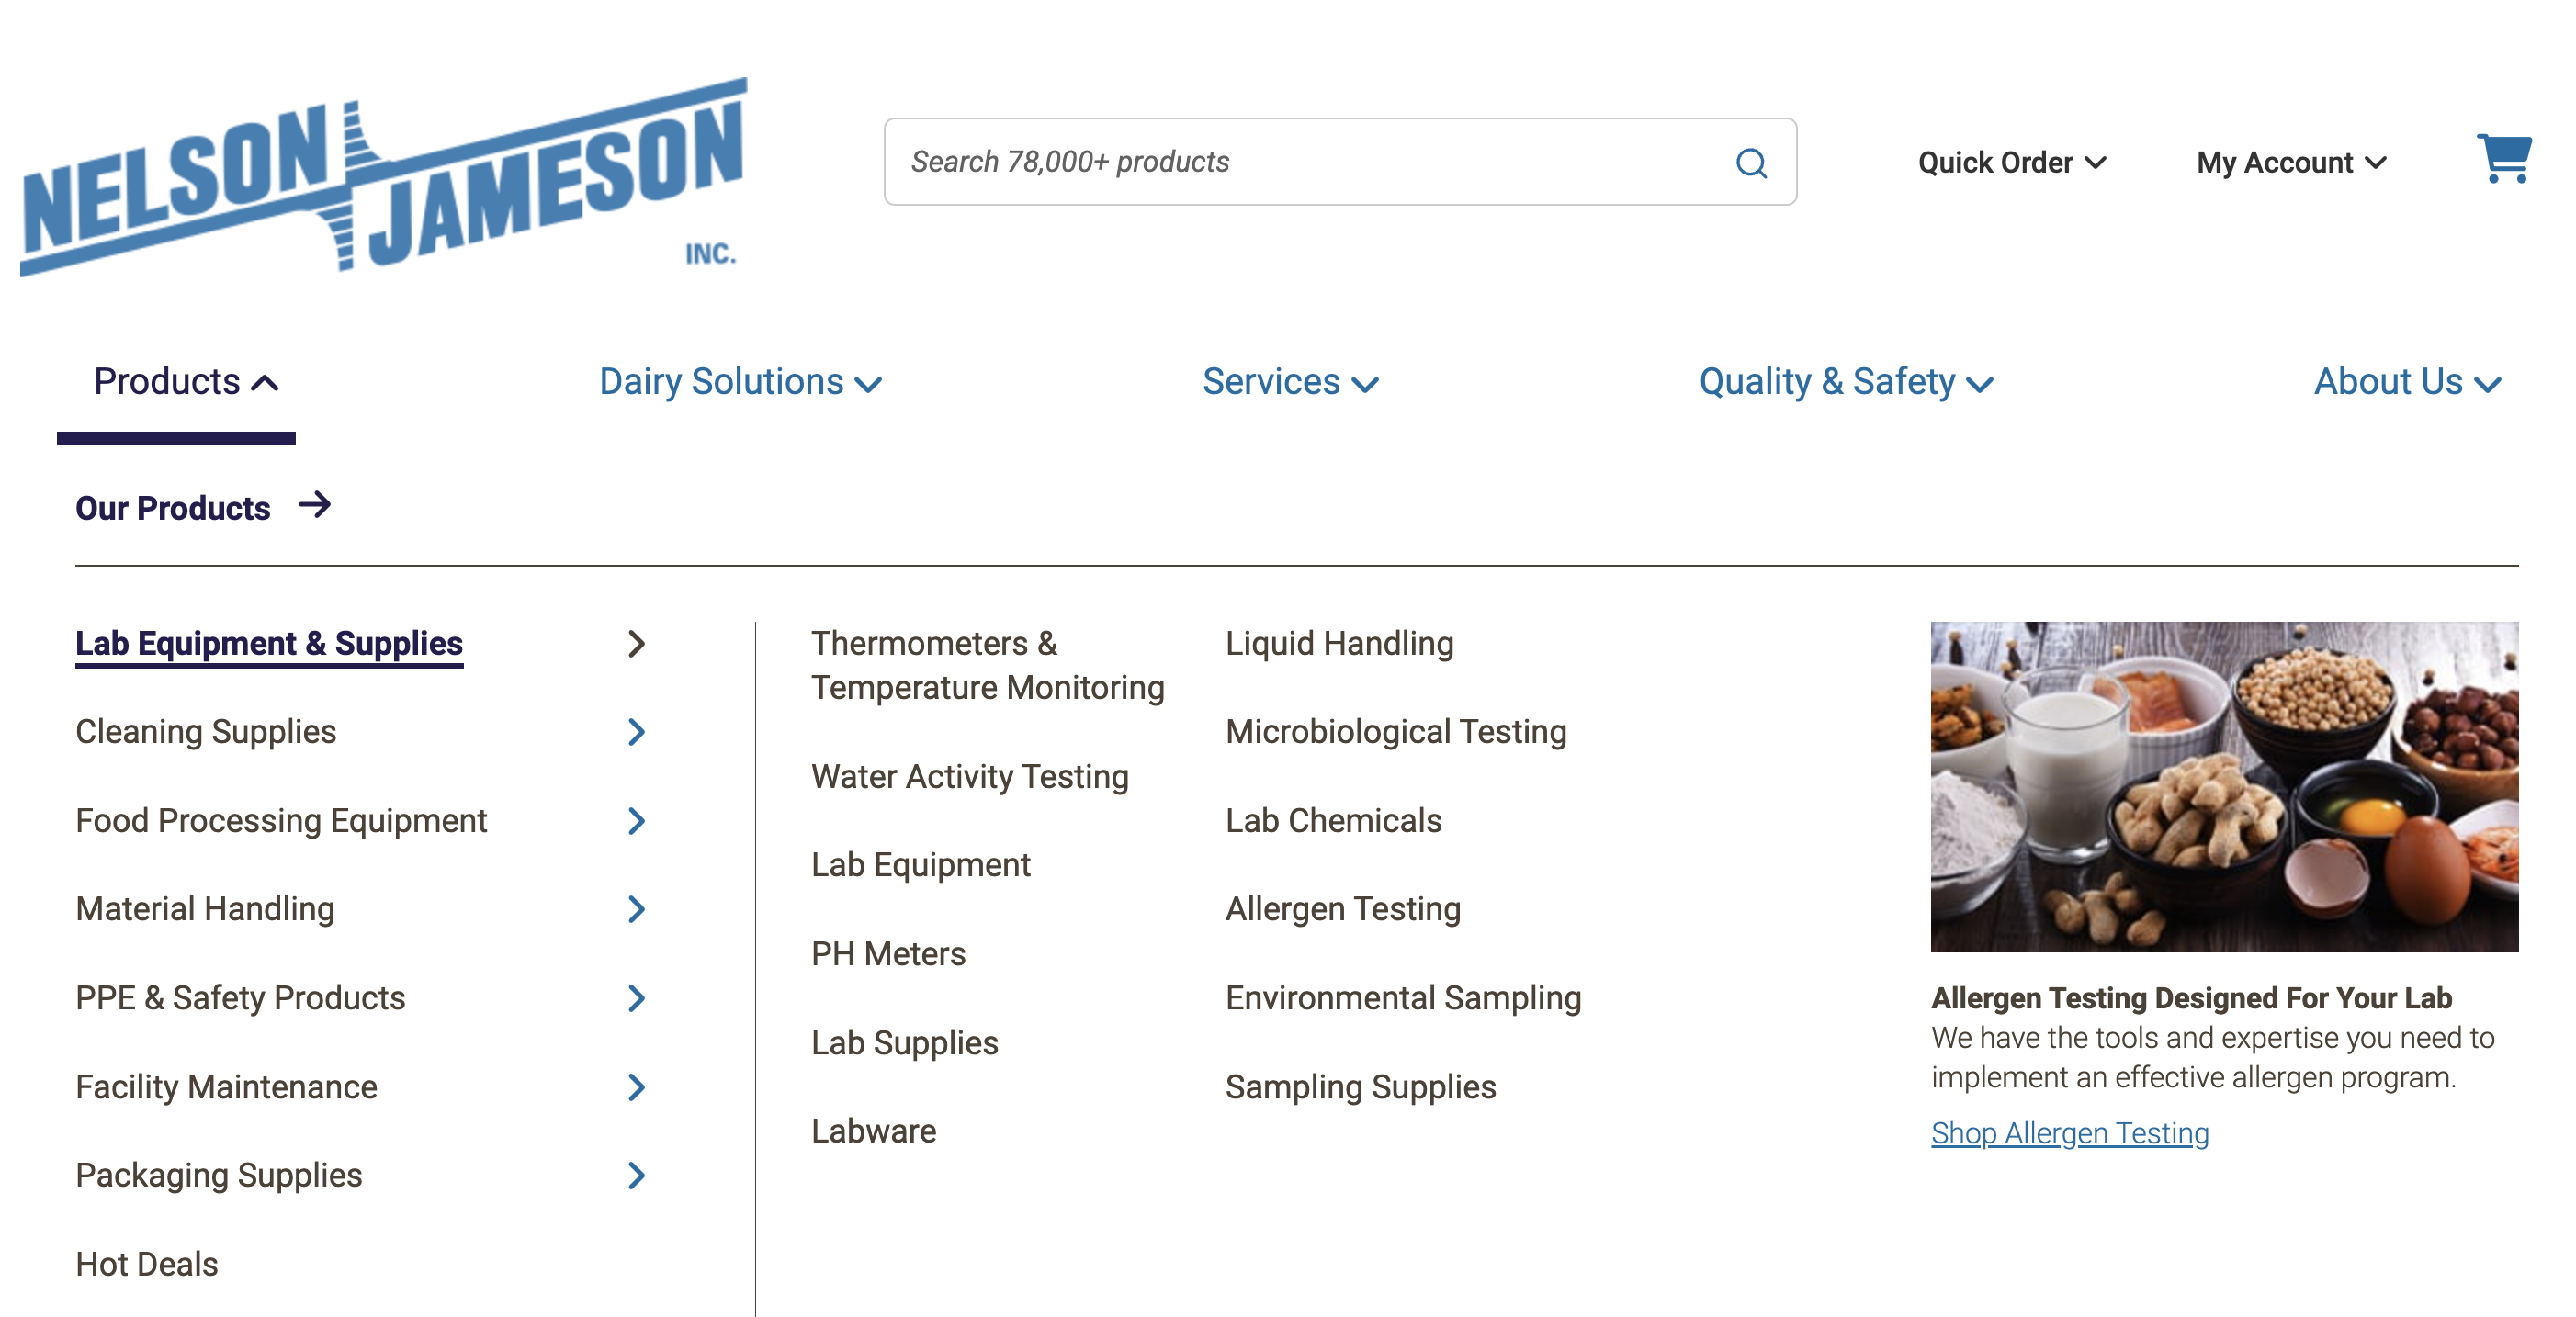Expand the Food Processing Equipment chevron
2576x1317 pixels.
pyautogui.click(x=636, y=821)
